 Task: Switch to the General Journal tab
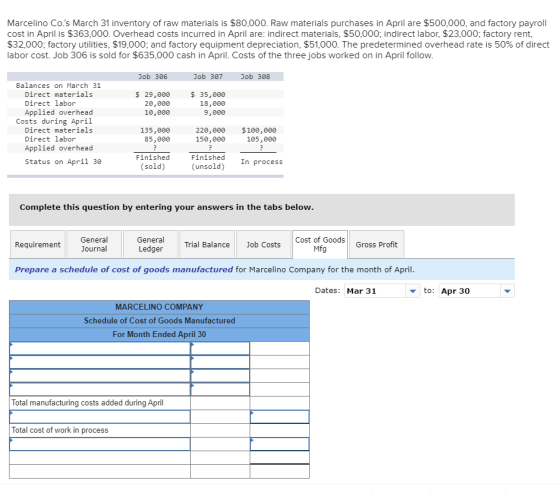click(x=94, y=245)
